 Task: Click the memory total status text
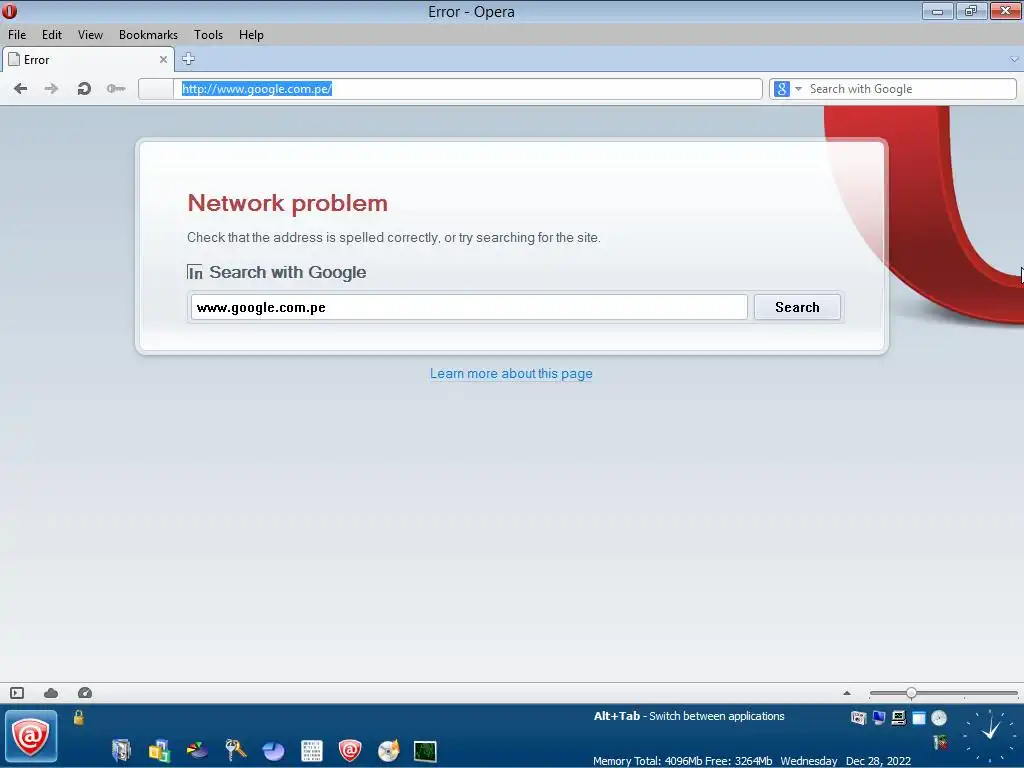(682, 761)
